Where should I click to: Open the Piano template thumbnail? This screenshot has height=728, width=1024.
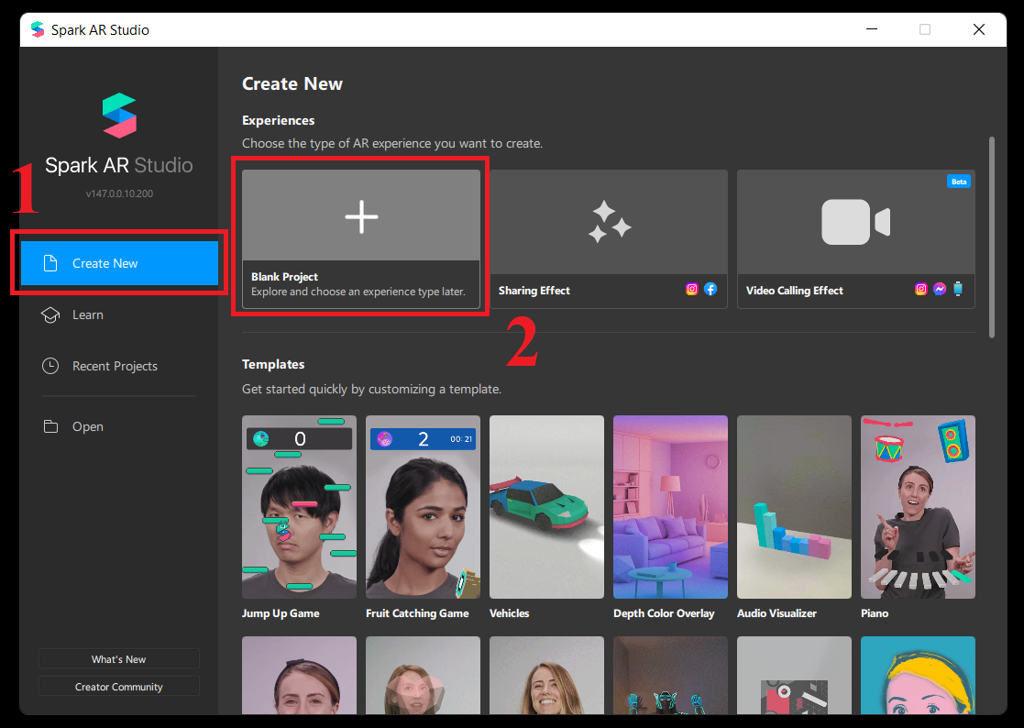coord(918,507)
